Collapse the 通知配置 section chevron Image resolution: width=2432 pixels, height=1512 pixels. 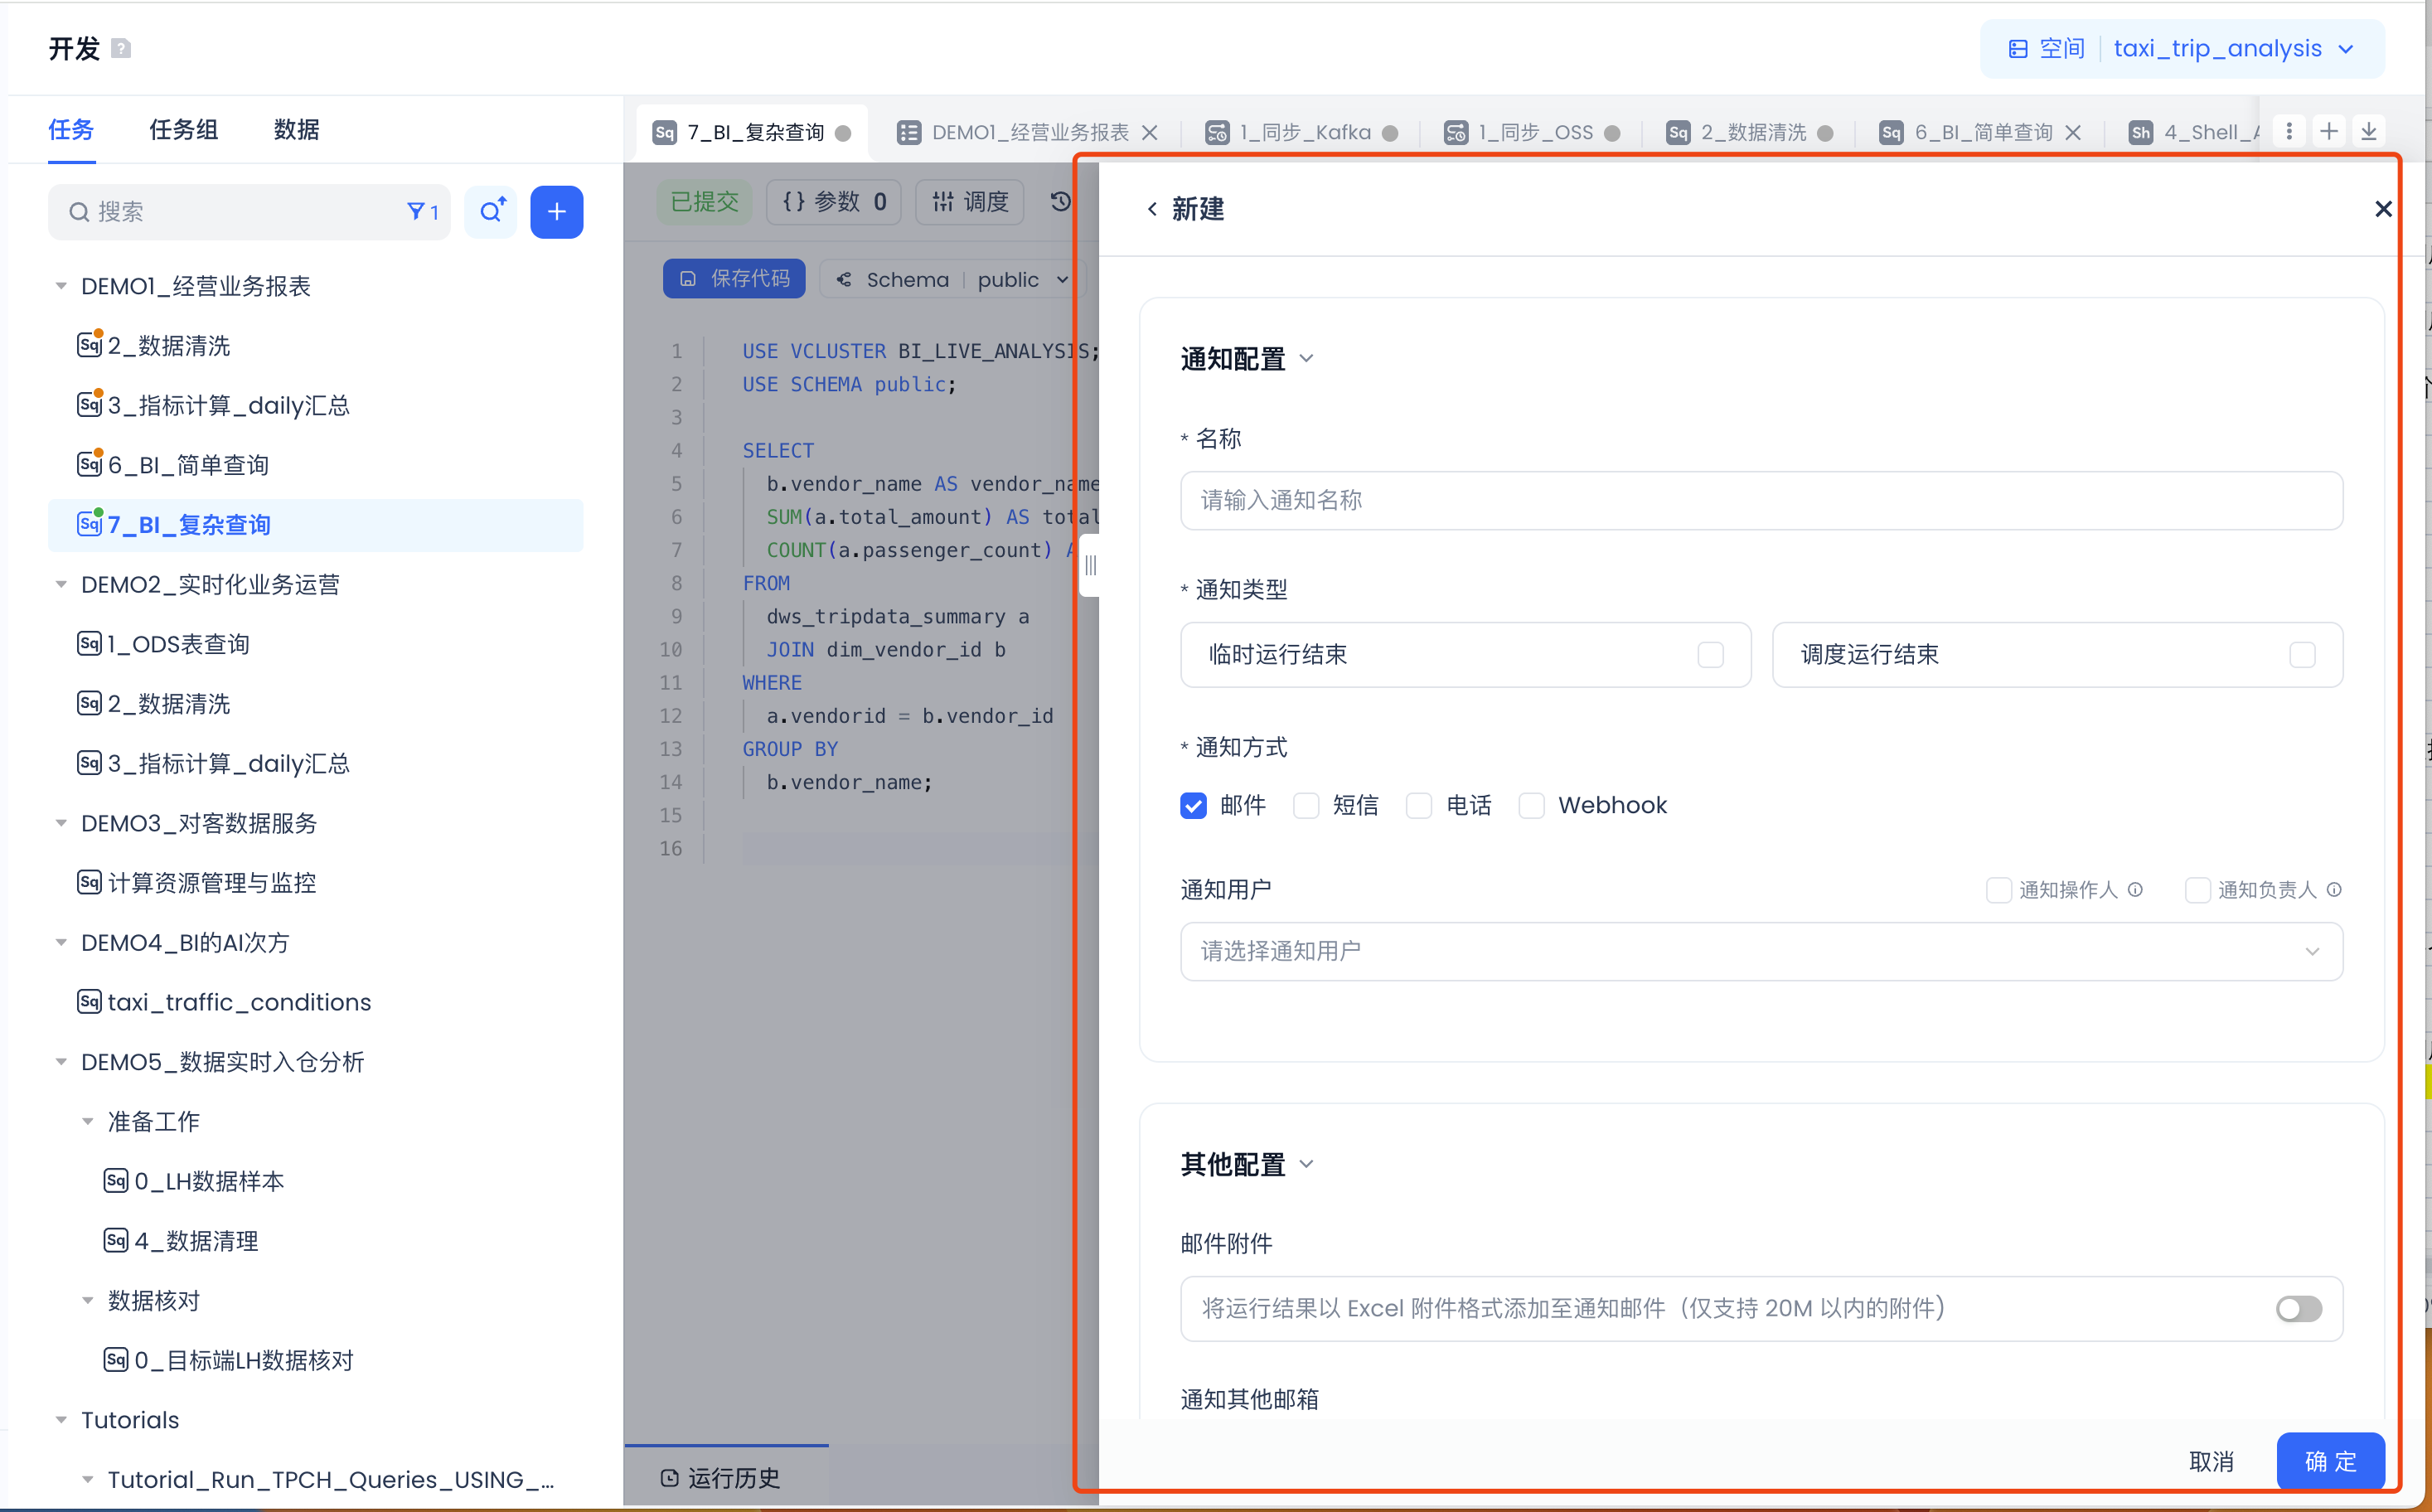[1306, 358]
